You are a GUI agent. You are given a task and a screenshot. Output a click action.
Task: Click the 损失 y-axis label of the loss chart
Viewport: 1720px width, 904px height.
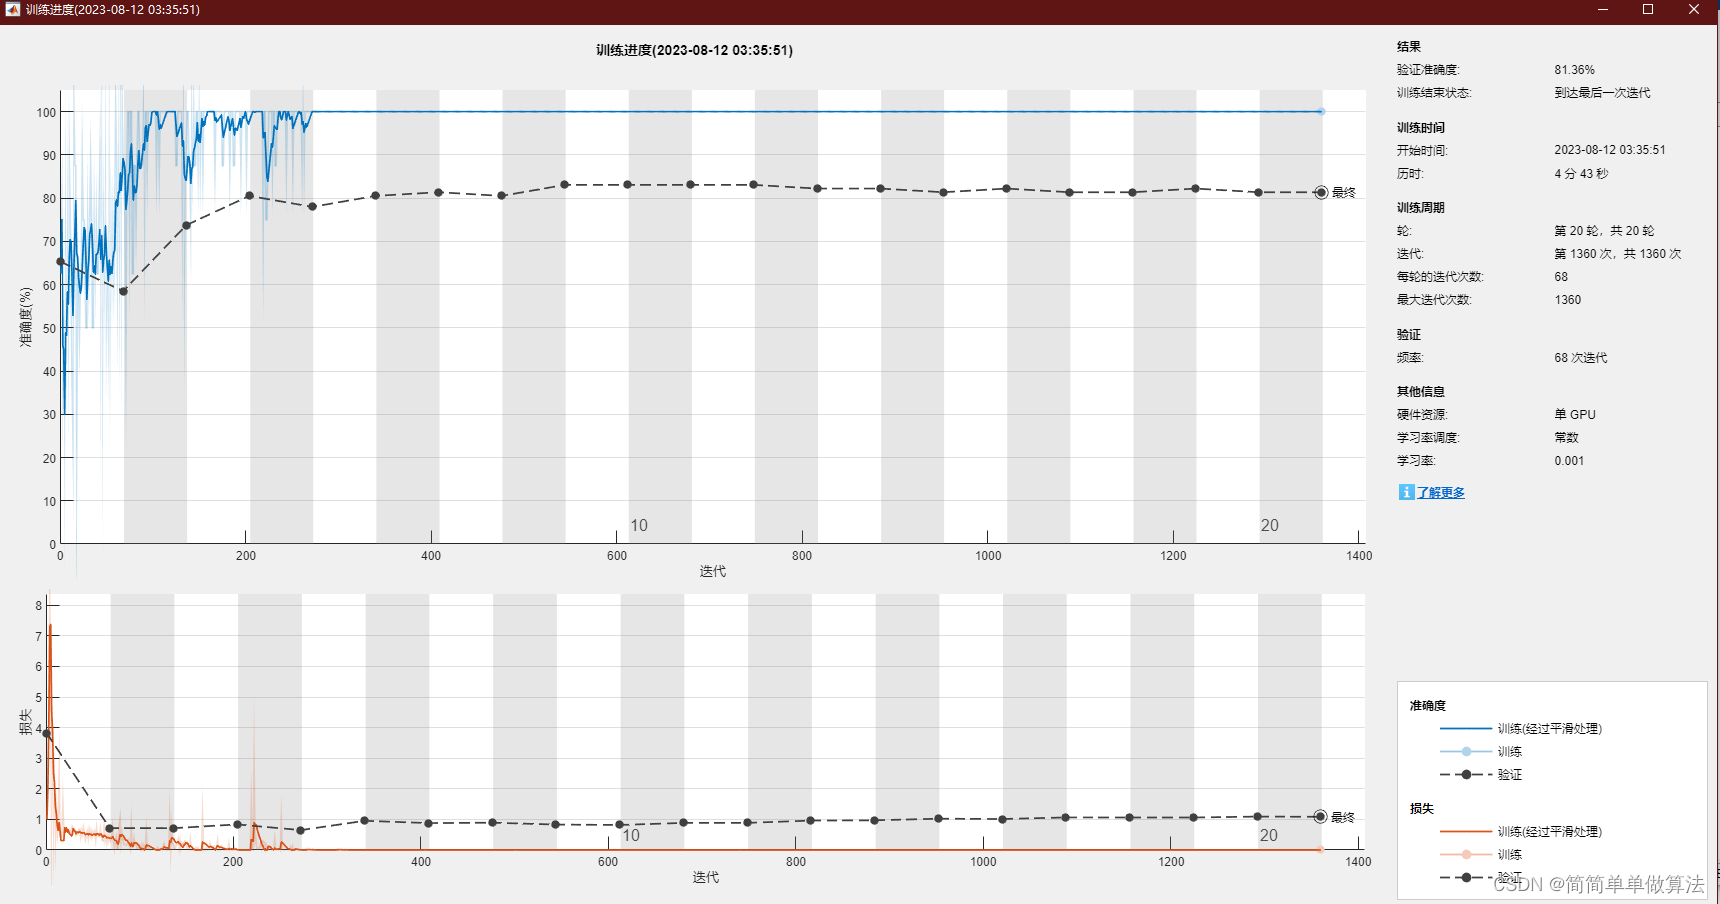pyautogui.click(x=26, y=722)
